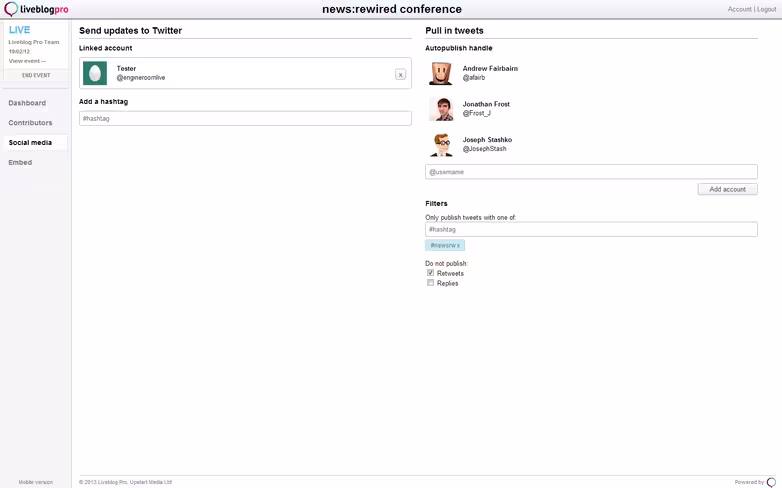This screenshot has height=488, width=782.
Task: Focus the filter #hashtag input field
Action: pyautogui.click(x=591, y=229)
